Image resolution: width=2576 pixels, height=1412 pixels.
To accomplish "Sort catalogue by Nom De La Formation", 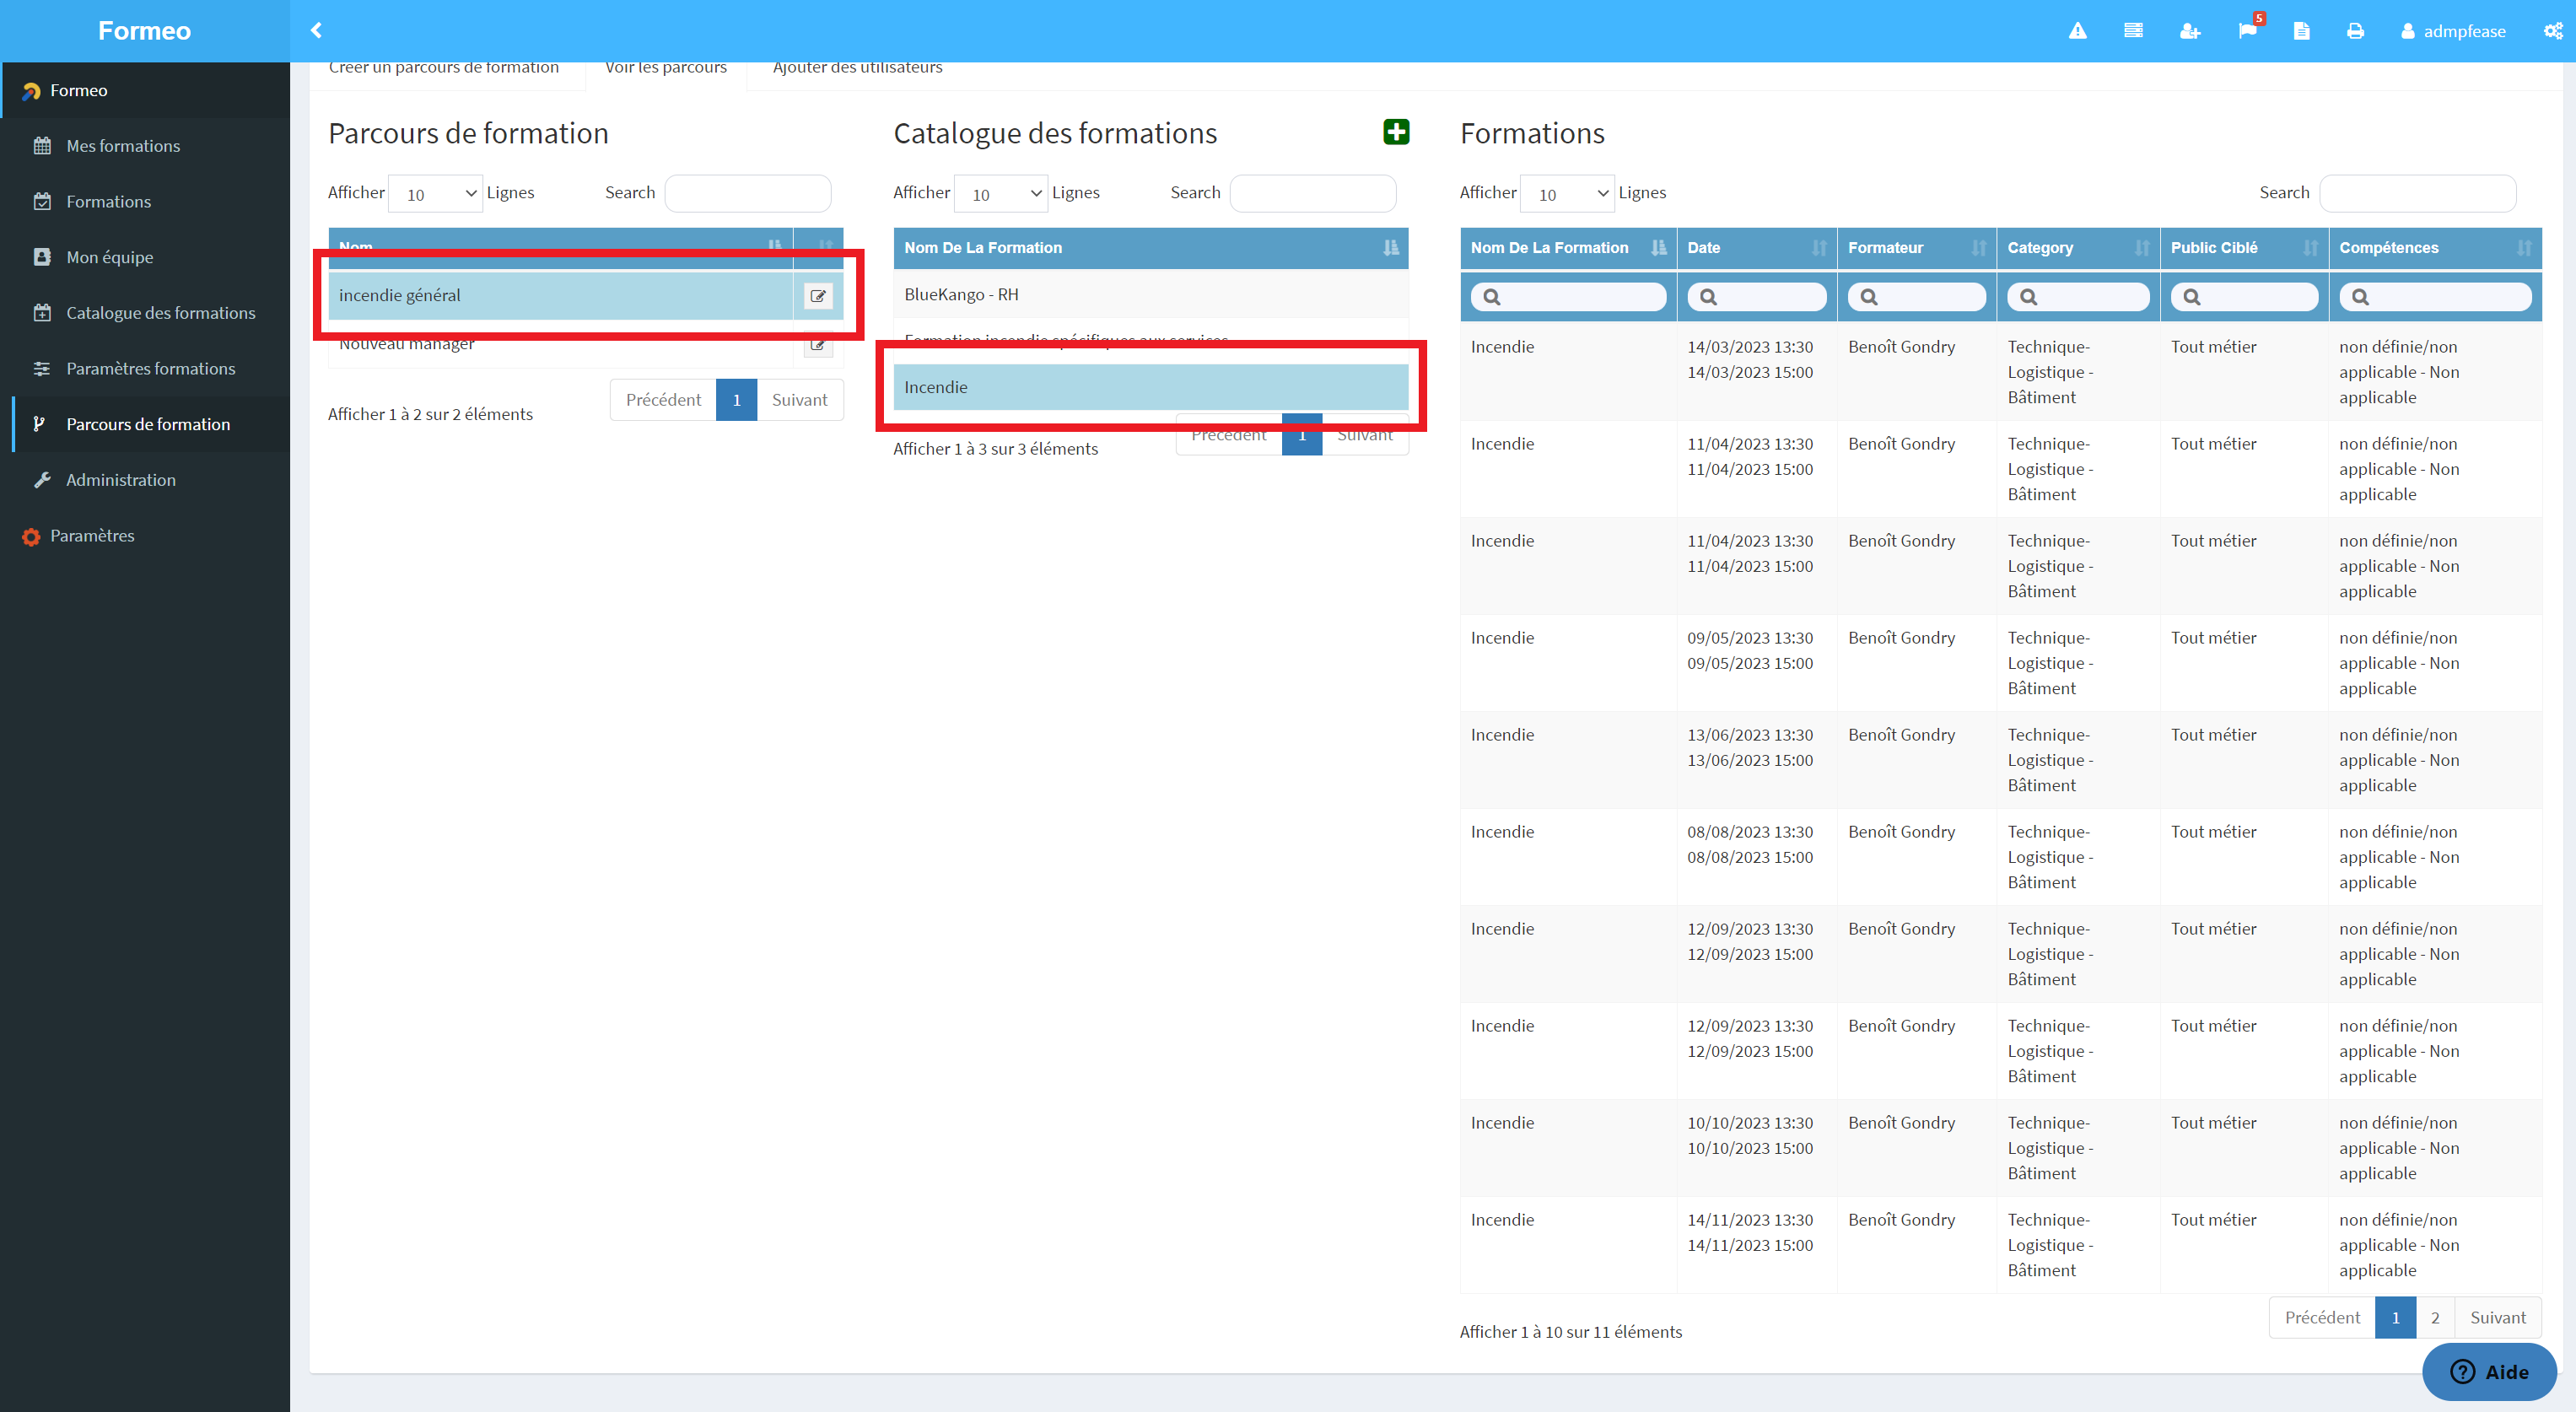I will [1151, 248].
